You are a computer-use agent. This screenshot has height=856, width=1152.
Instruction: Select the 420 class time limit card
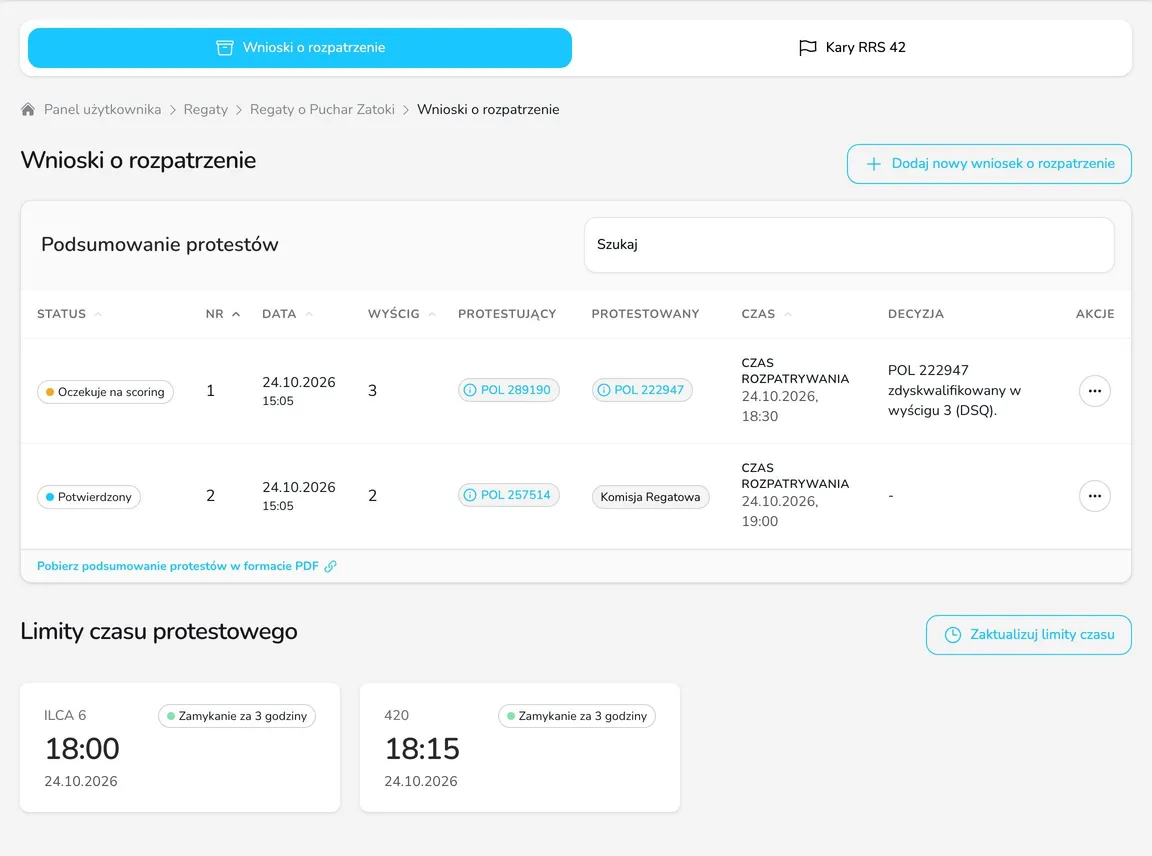520,748
